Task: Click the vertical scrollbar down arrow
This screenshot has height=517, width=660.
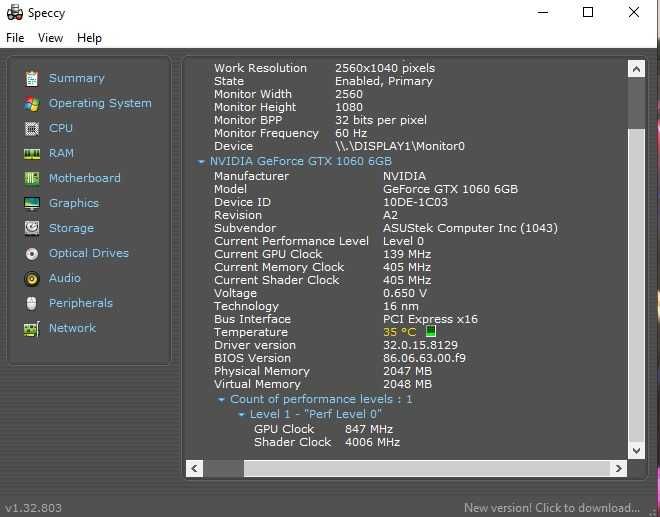Action: 636,450
